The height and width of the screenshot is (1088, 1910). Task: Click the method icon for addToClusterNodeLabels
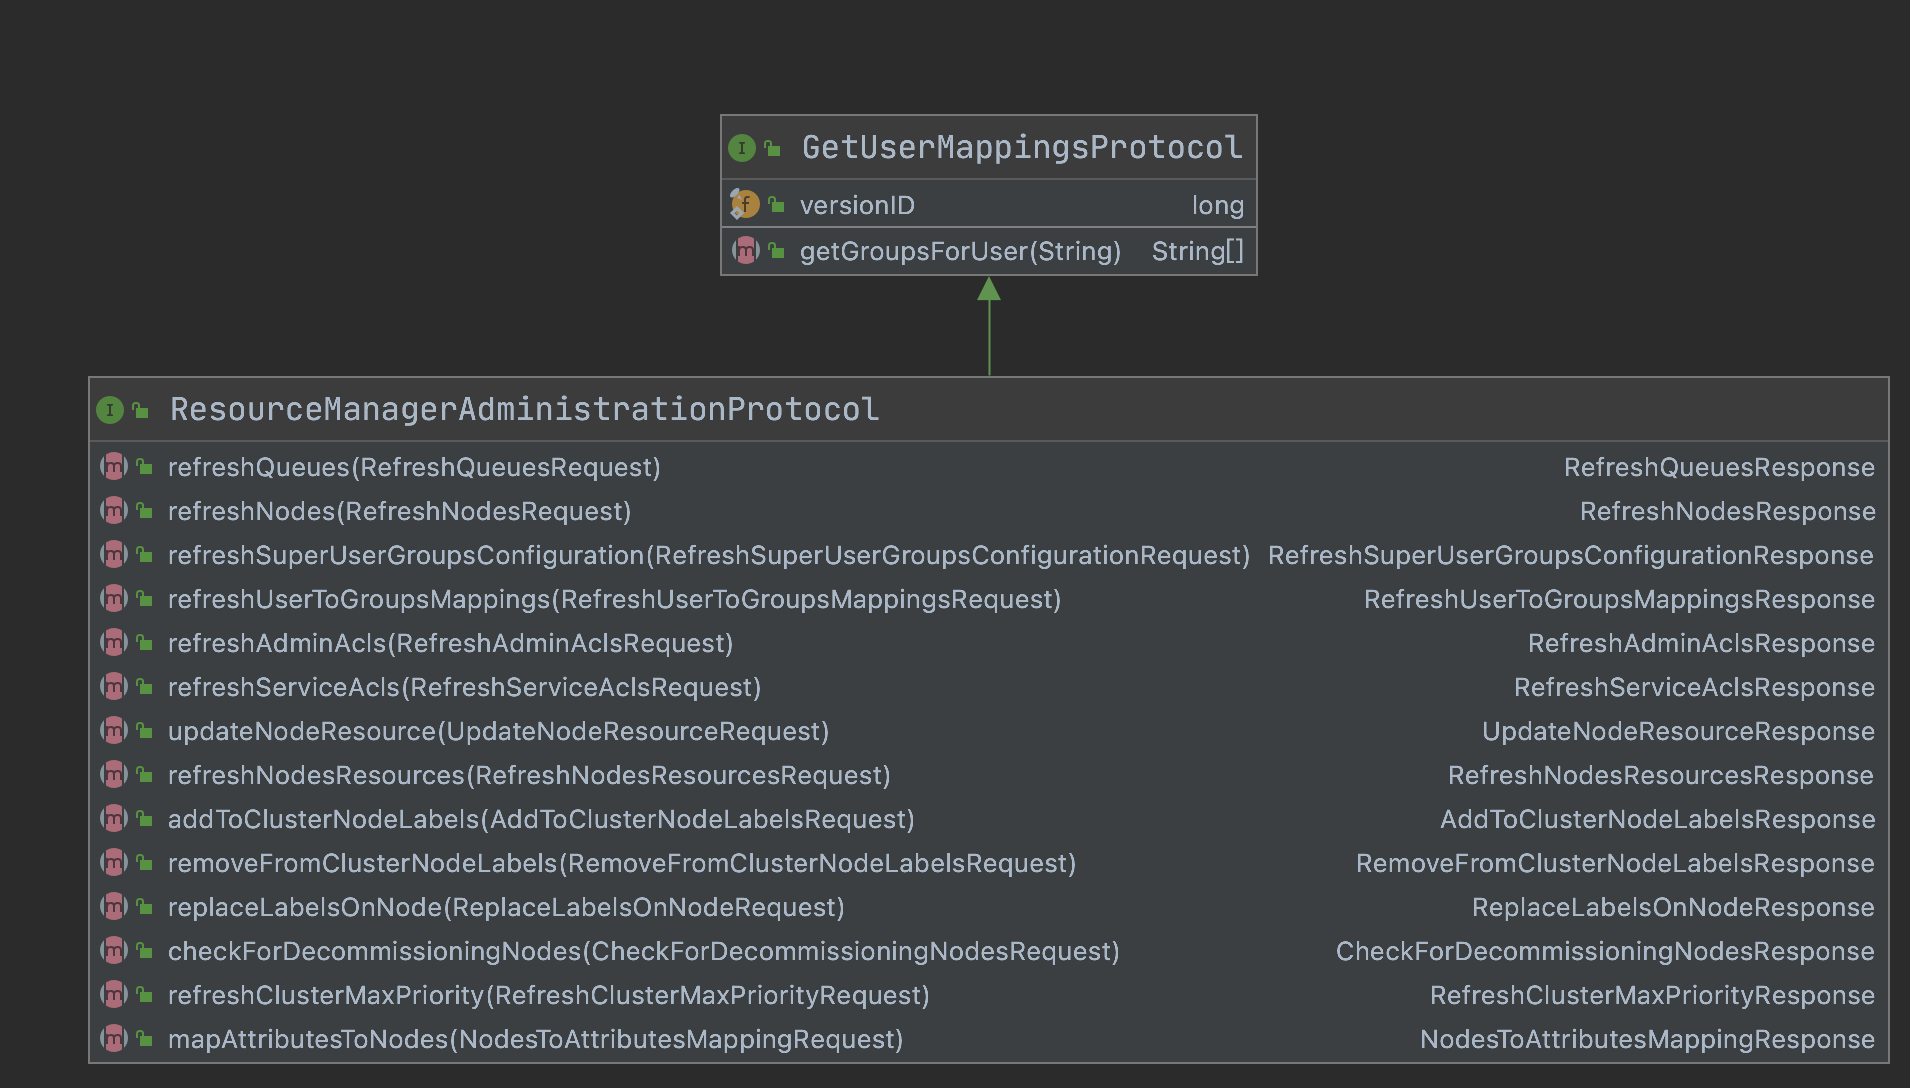coord(114,818)
